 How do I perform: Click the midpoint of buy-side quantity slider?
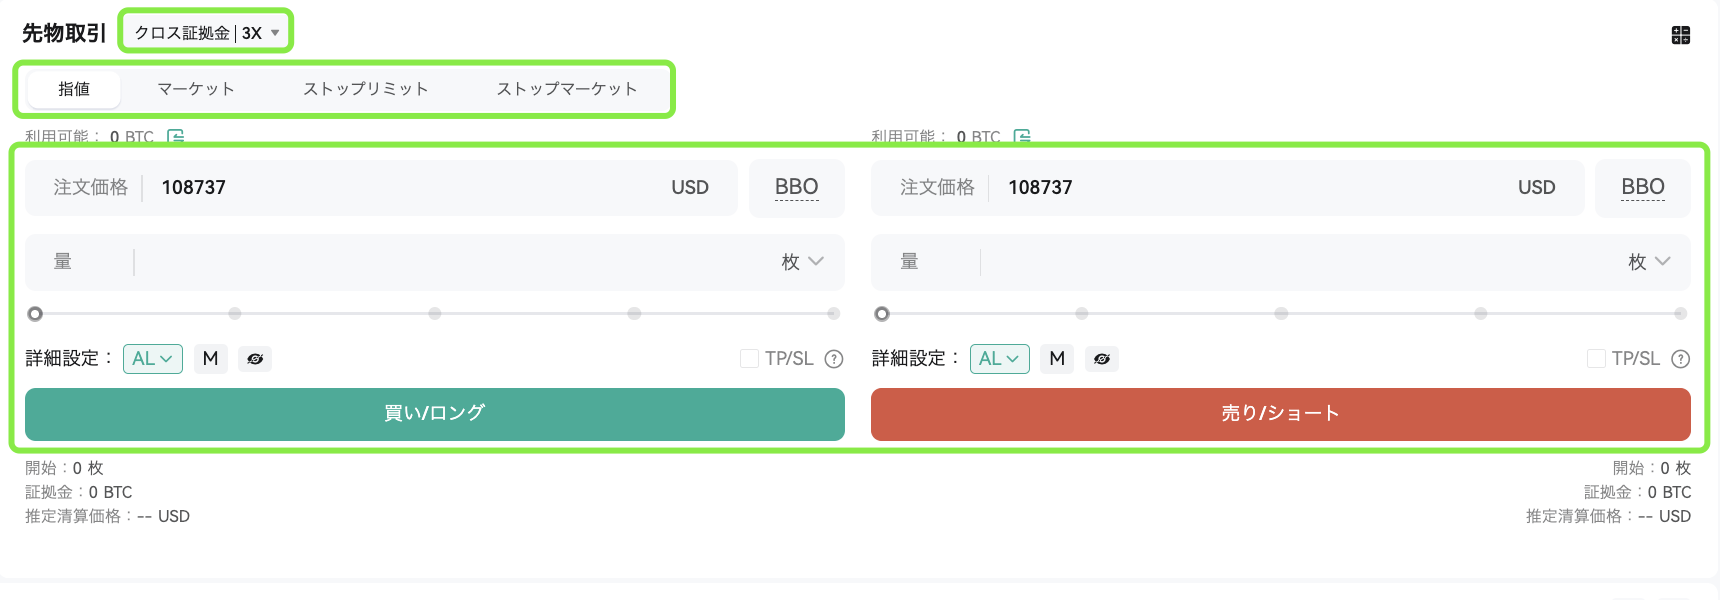pyautogui.click(x=435, y=314)
